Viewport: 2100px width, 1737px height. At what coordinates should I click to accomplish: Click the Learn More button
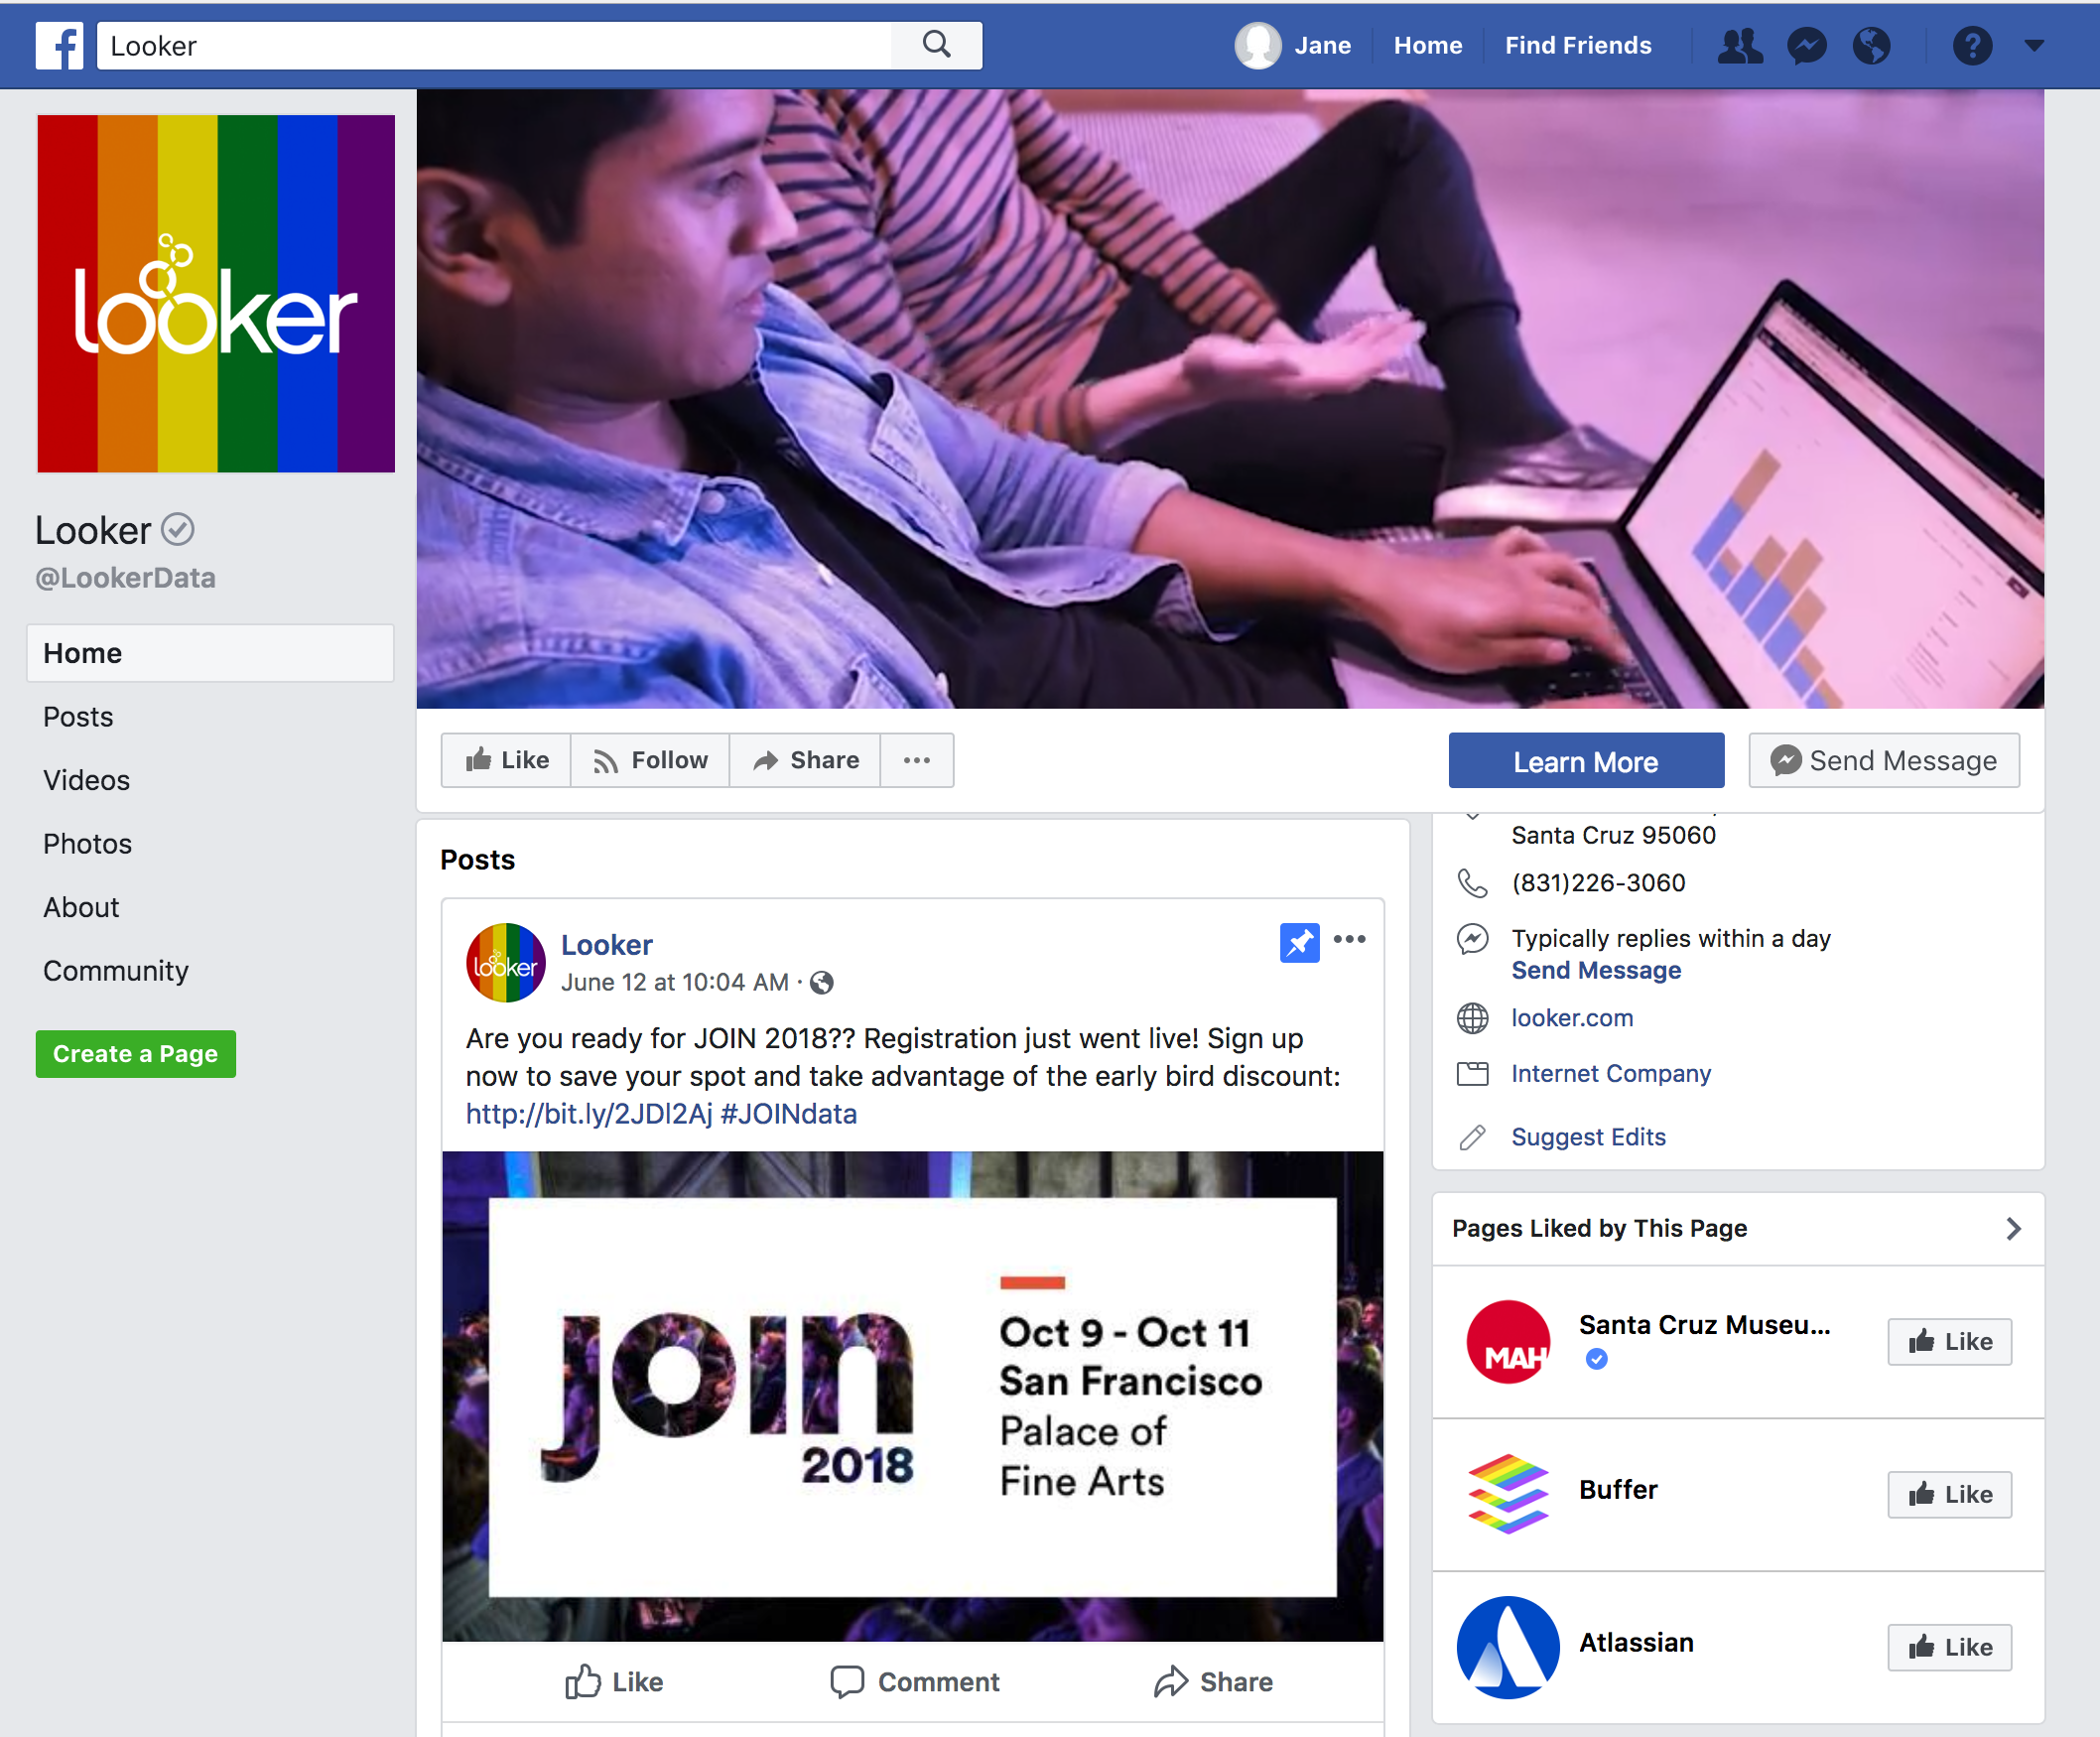point(1586,761)
